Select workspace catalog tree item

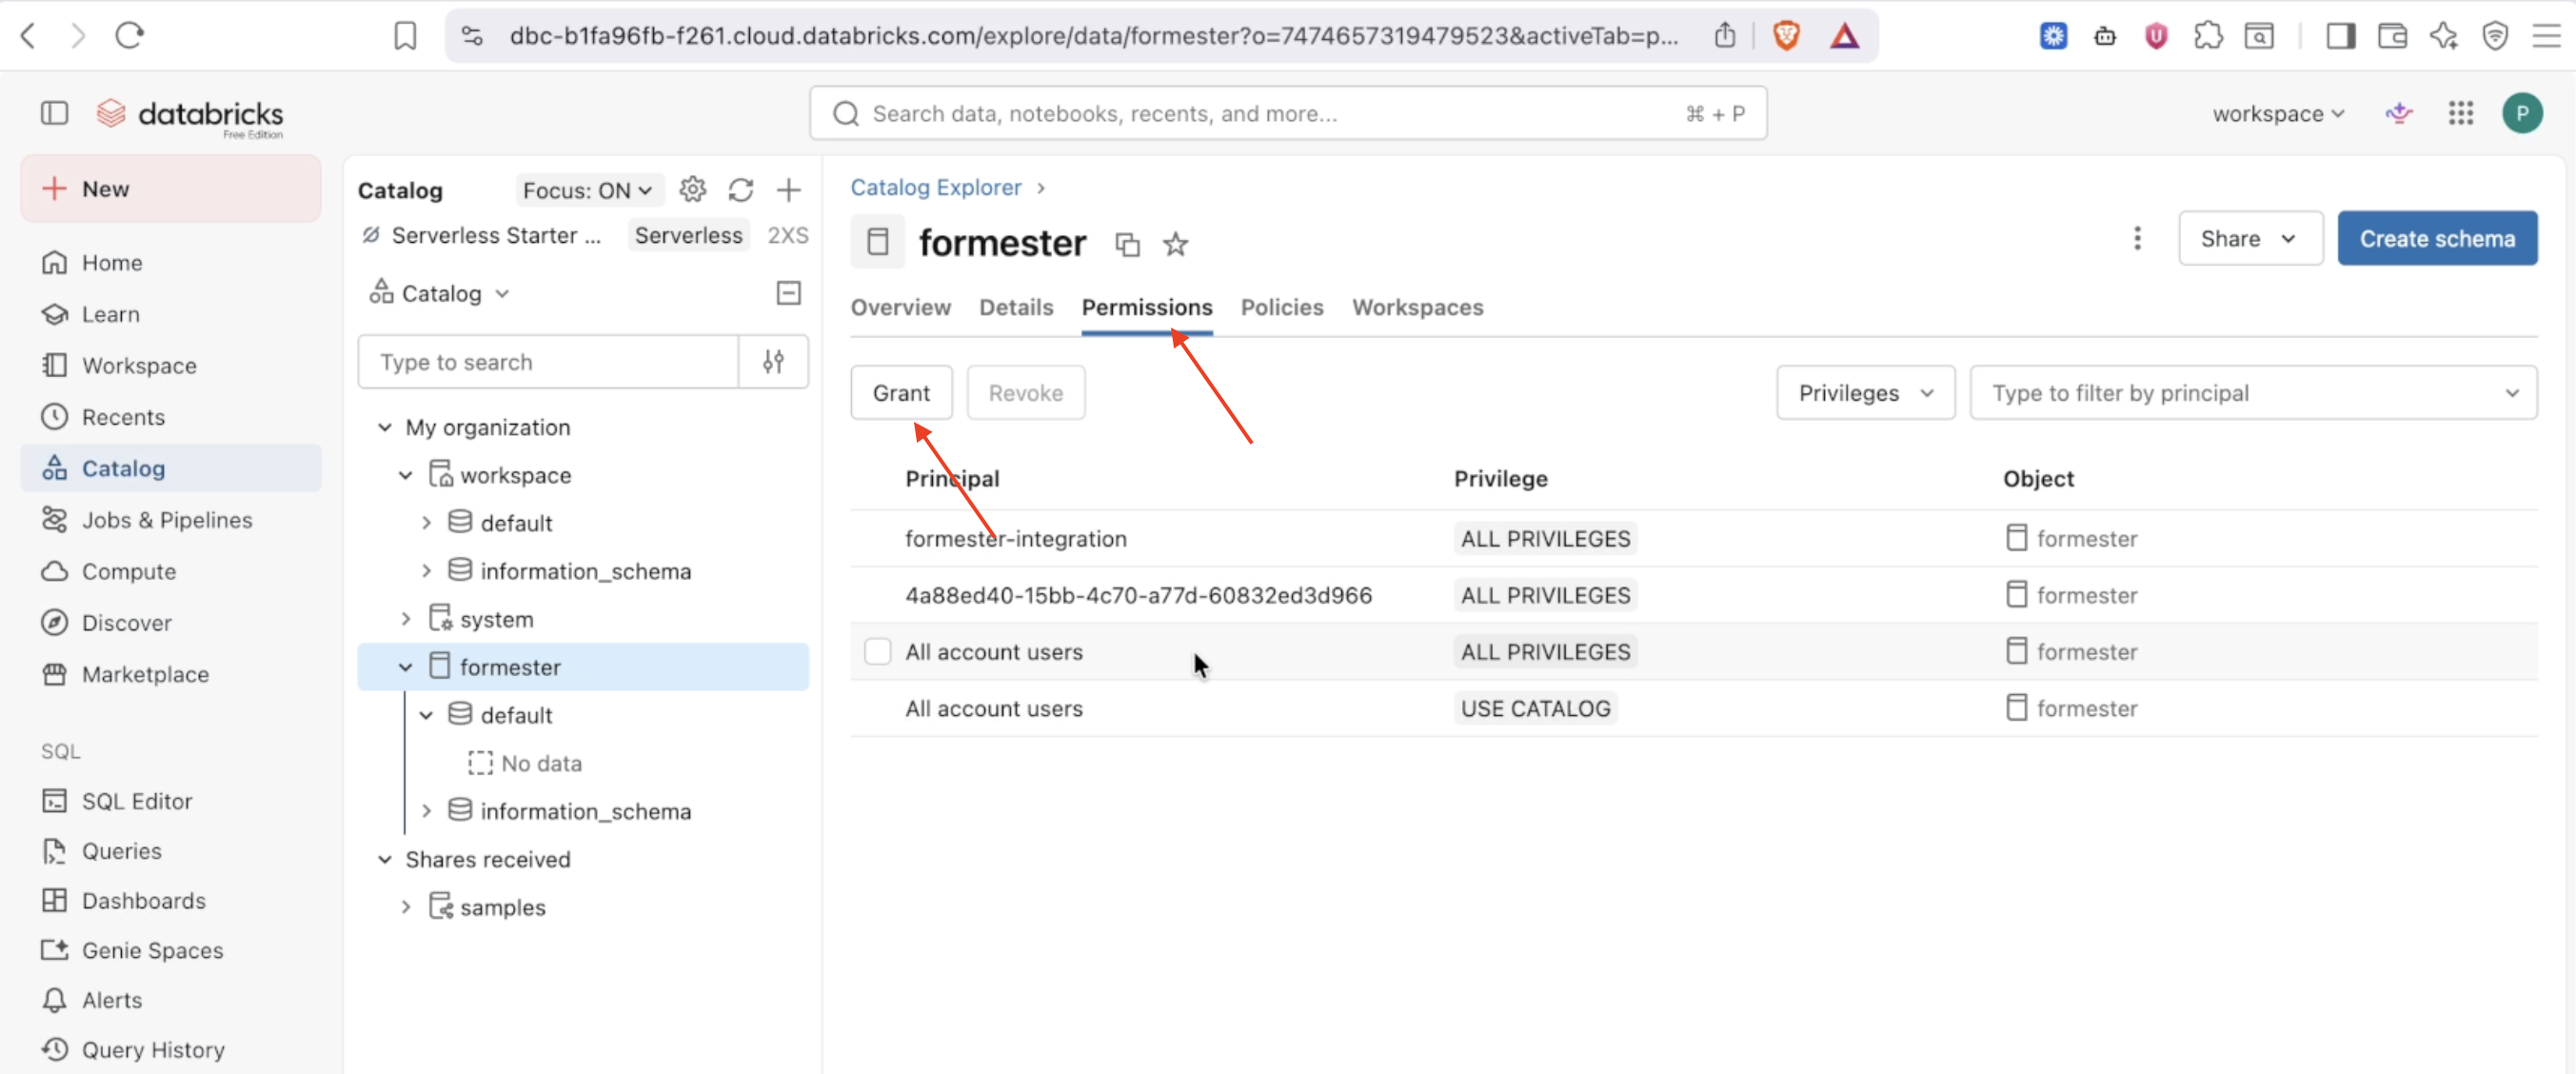tap(515, 475)
